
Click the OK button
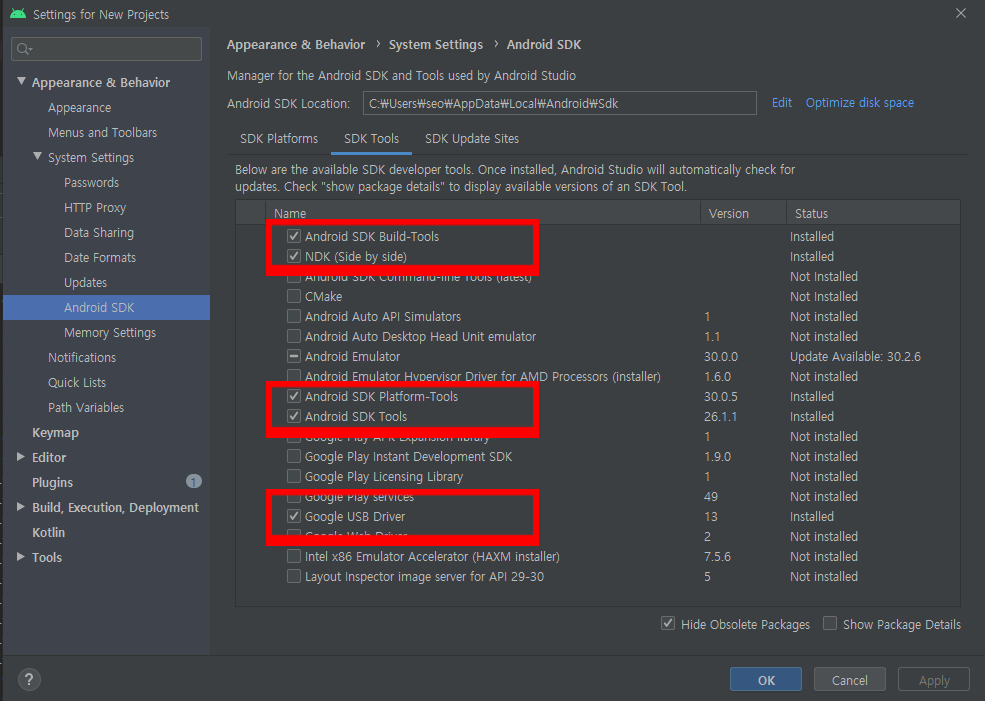coord(766,680)
